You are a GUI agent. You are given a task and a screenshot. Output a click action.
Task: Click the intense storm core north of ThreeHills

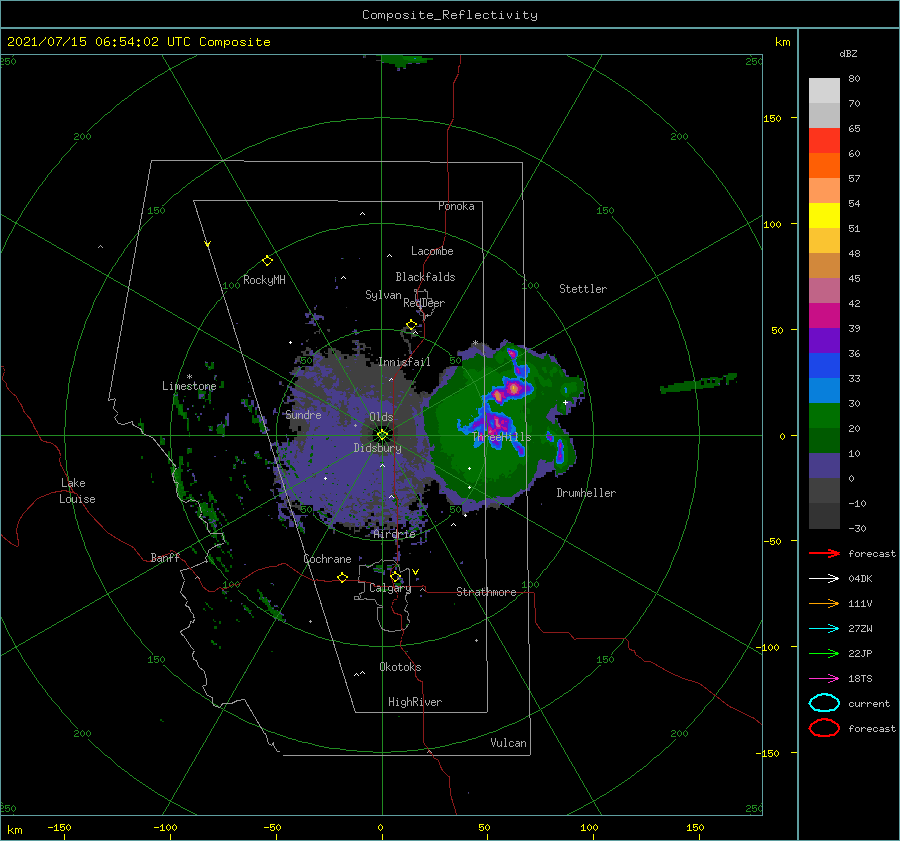click(x=513, y=389)
